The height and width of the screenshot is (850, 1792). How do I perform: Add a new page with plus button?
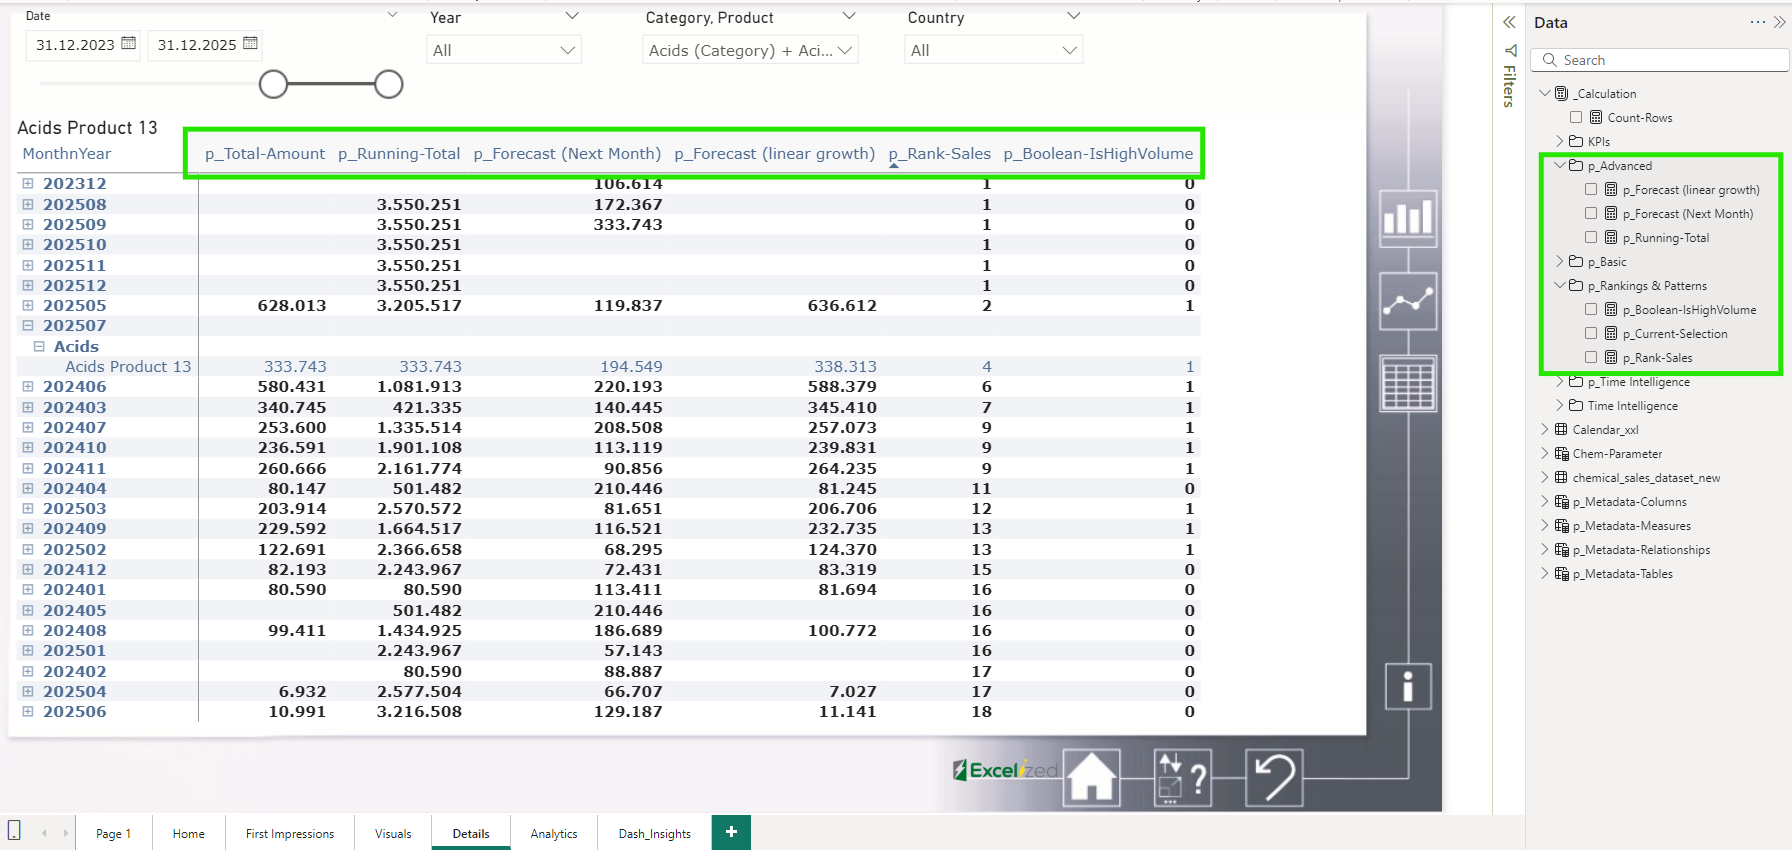(731, 832)
